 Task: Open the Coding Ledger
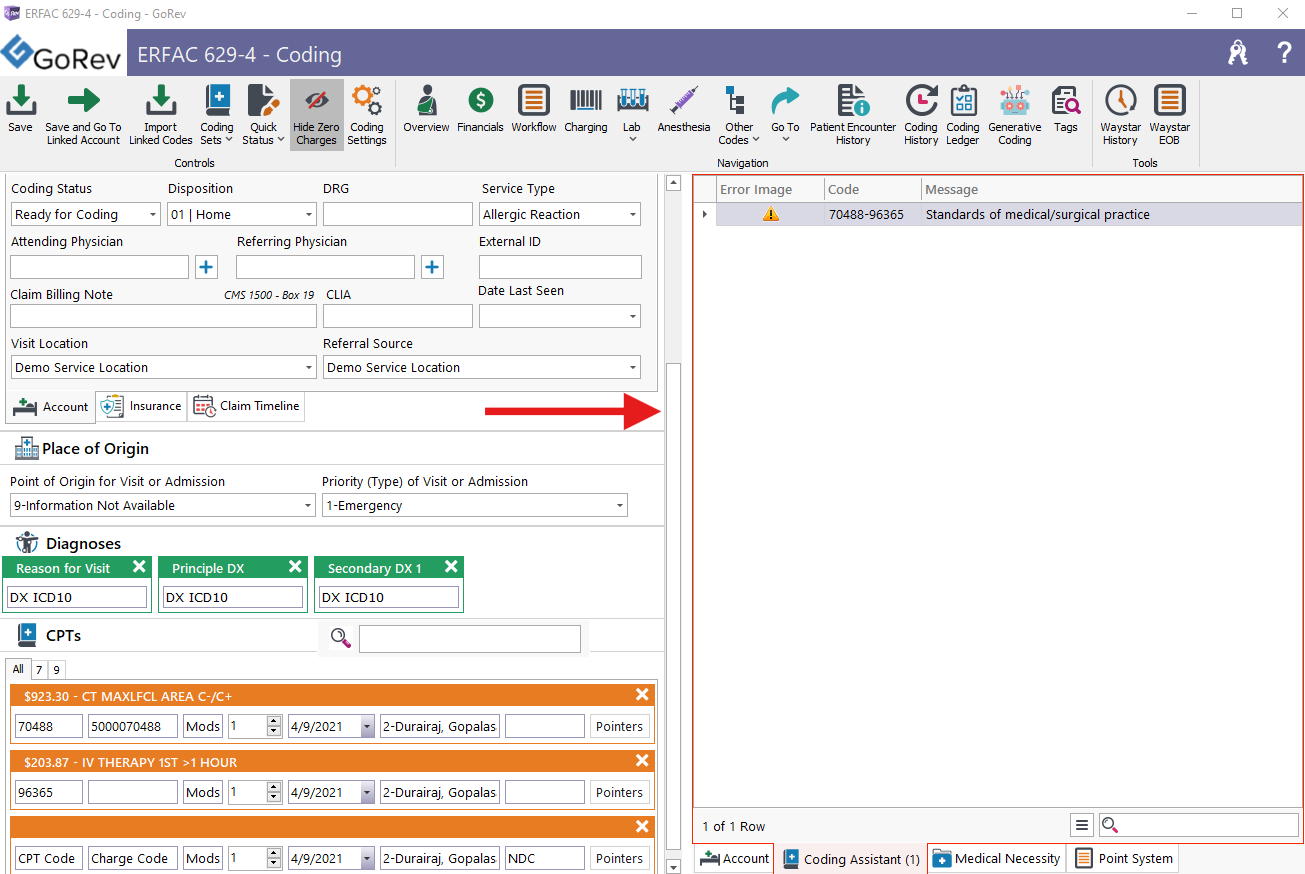(x=963, y=115)
